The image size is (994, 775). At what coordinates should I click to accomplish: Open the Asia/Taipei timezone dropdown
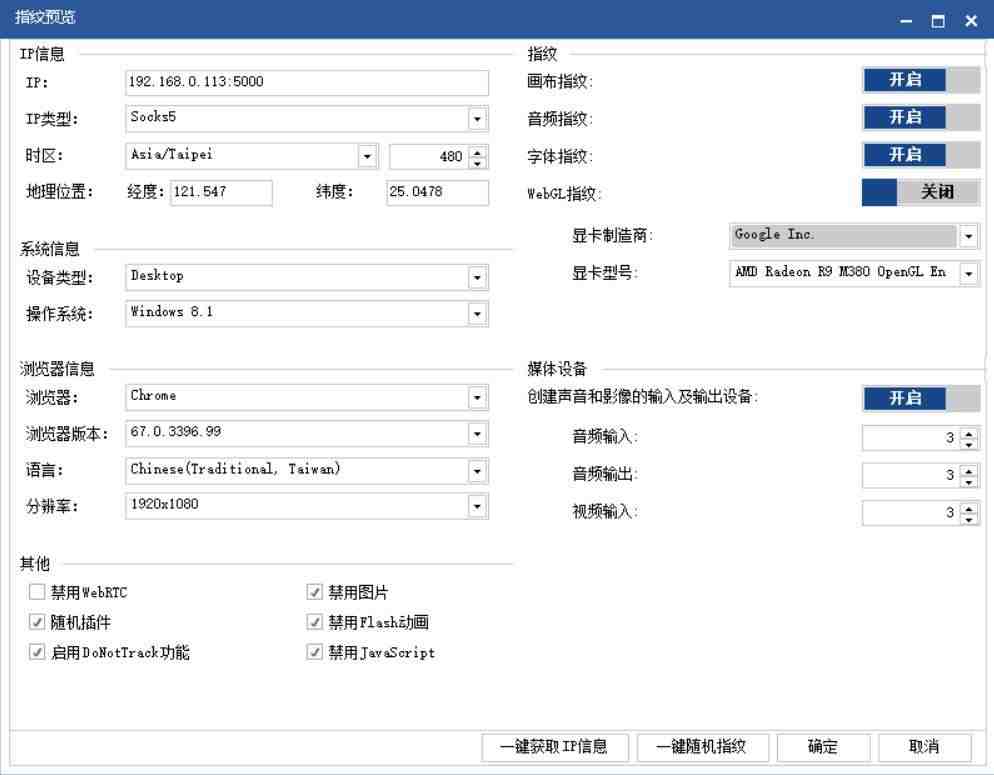pos(367,156)
